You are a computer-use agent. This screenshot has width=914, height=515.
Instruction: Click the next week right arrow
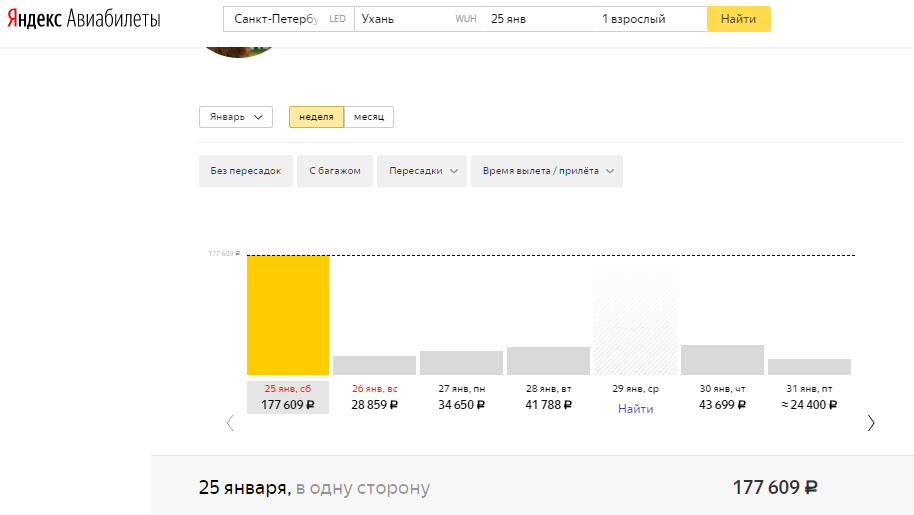870,423
